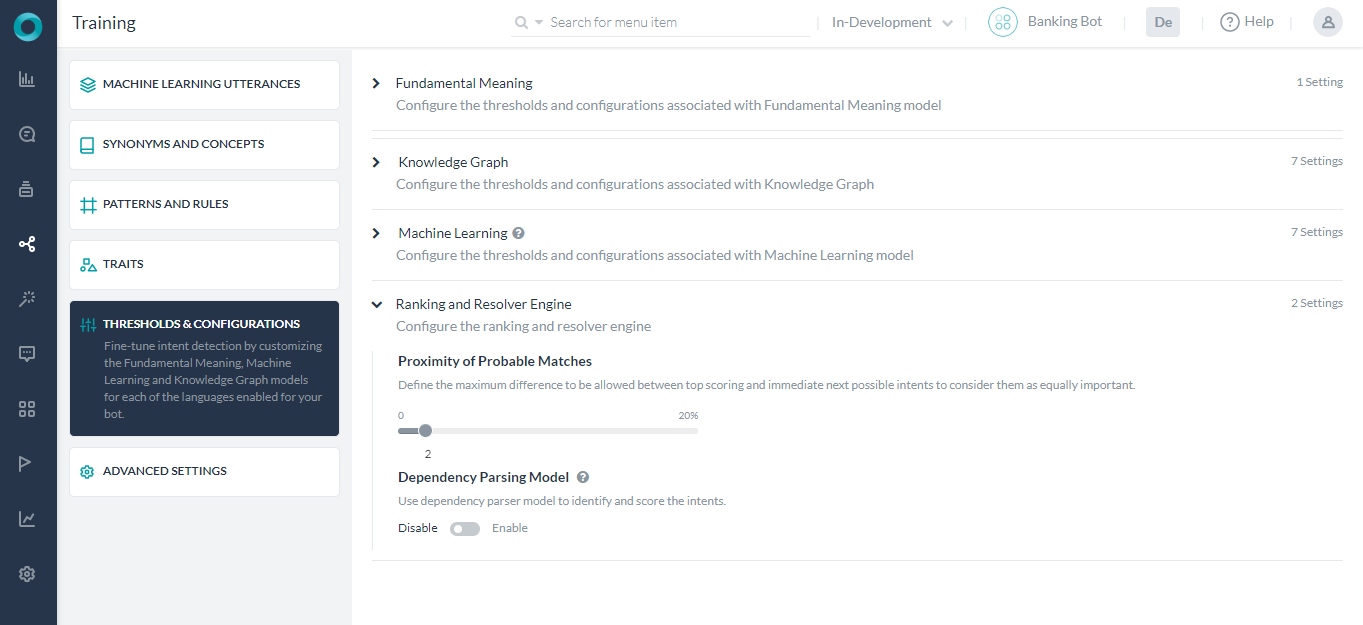Viewport: 1363px width, 625px height.
Task: Open Machine Learning Utterances tab
Action: (x=205, y=85)
